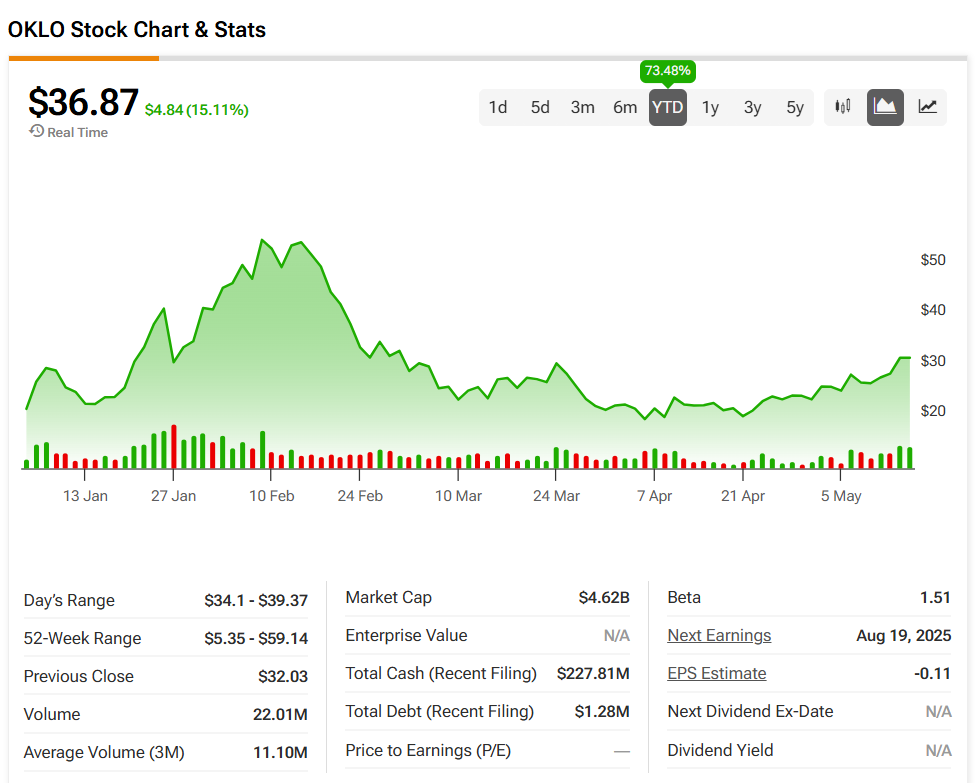Click the Previous Close label
975x783 pixels.
78,676
